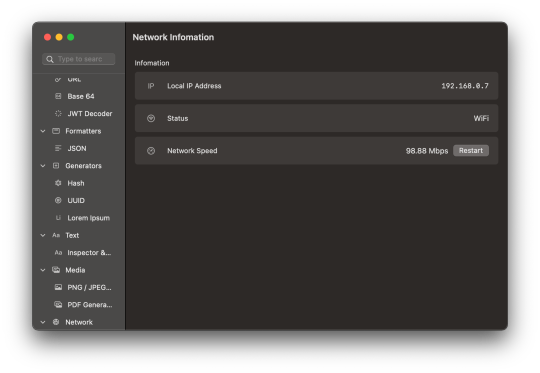540x373 pixels.
Task: Click the Inspector item Aa icon
Action: pyautogui.click(x=58, y=252)
